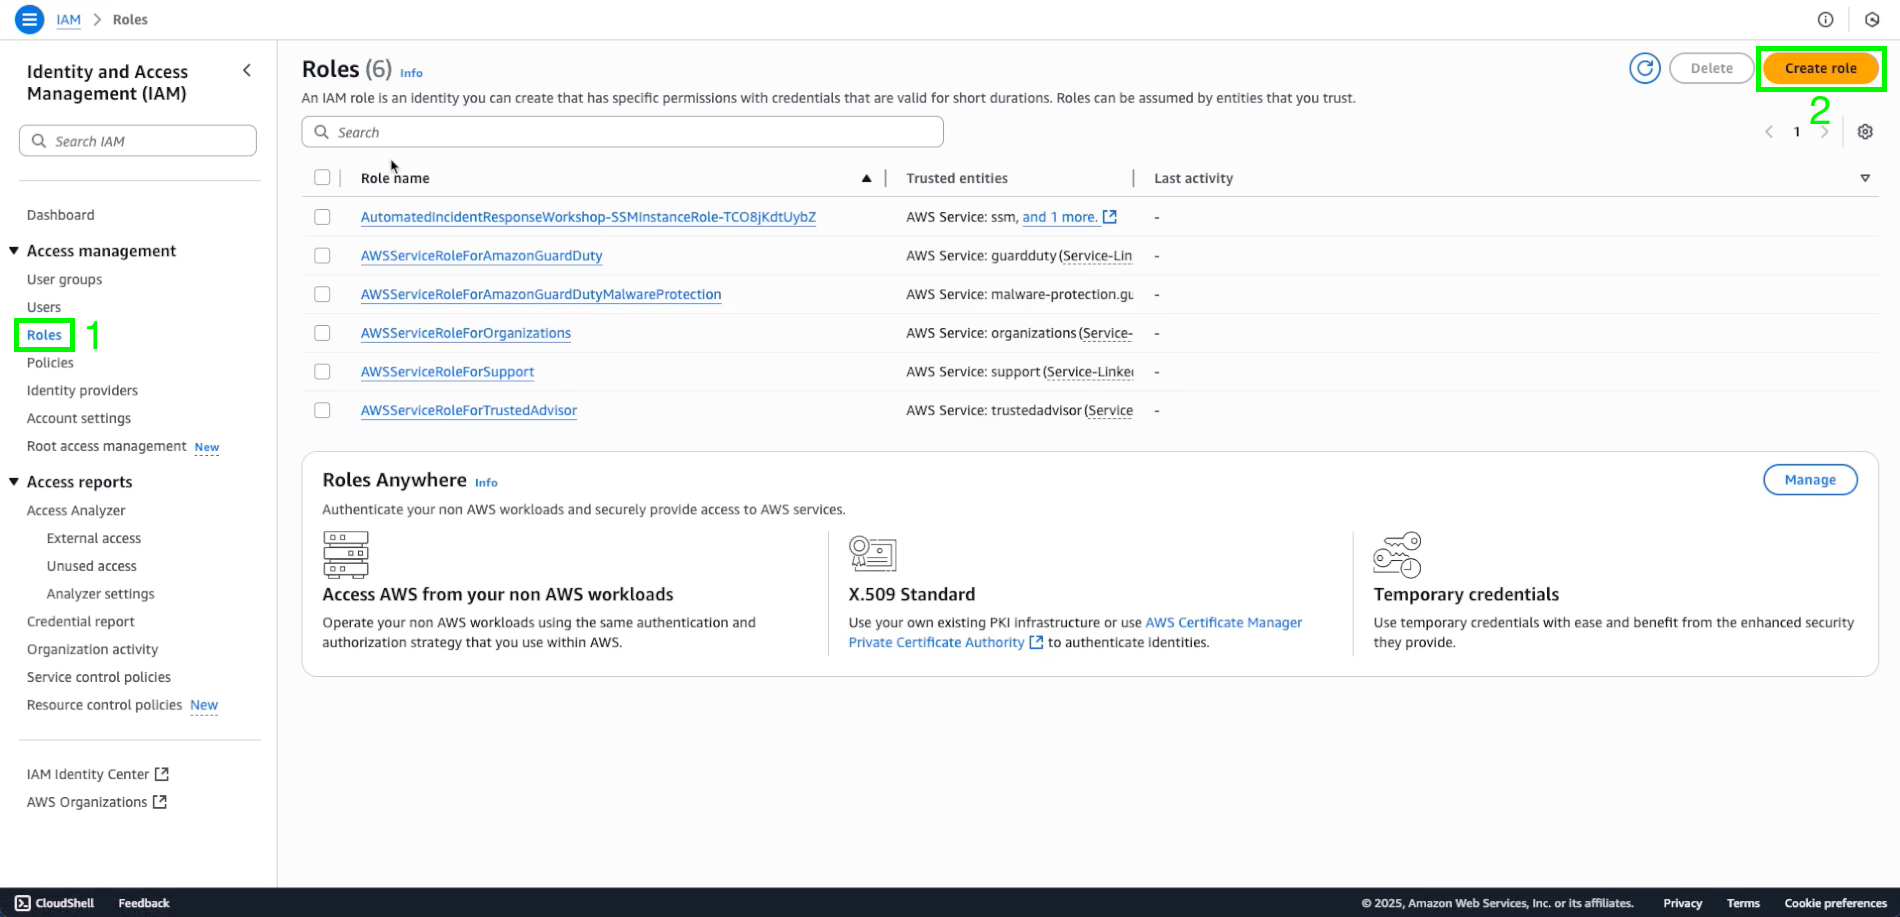
Task: Click Manage in Roles Anywhere
Action: pos(1810,480)
